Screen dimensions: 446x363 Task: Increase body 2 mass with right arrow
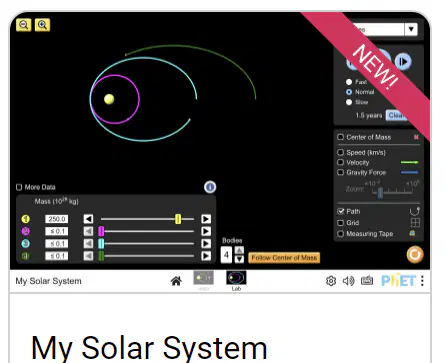point(206,231)
